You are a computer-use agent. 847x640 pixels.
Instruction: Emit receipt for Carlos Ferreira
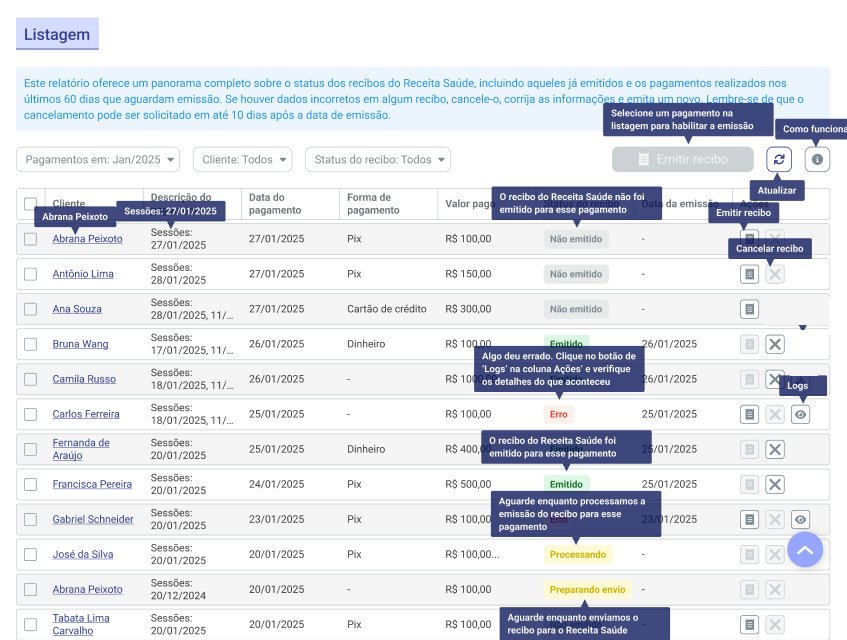(749, 414)
